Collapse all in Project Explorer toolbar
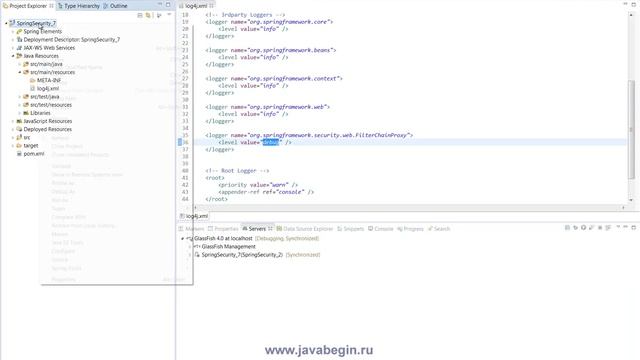This screenshot has width=640, height=360. (x=140, y=15)
